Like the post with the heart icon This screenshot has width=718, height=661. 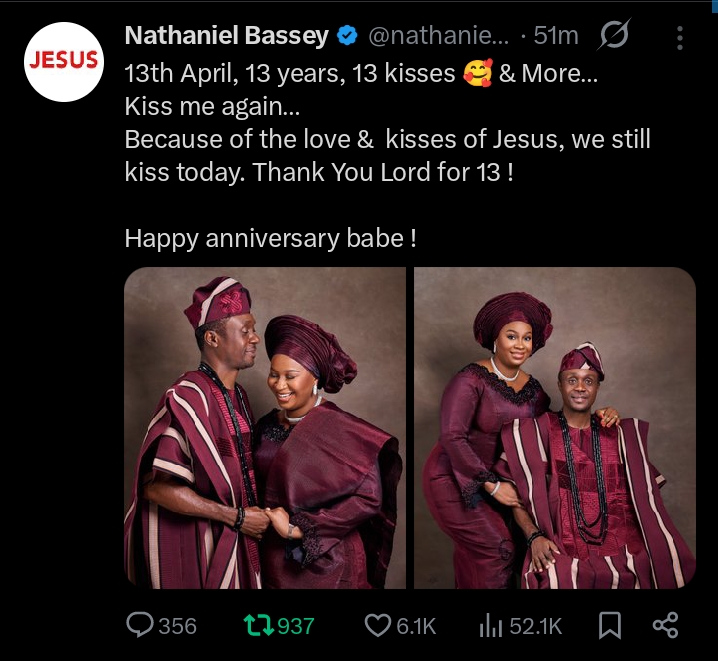pos(377,625)
